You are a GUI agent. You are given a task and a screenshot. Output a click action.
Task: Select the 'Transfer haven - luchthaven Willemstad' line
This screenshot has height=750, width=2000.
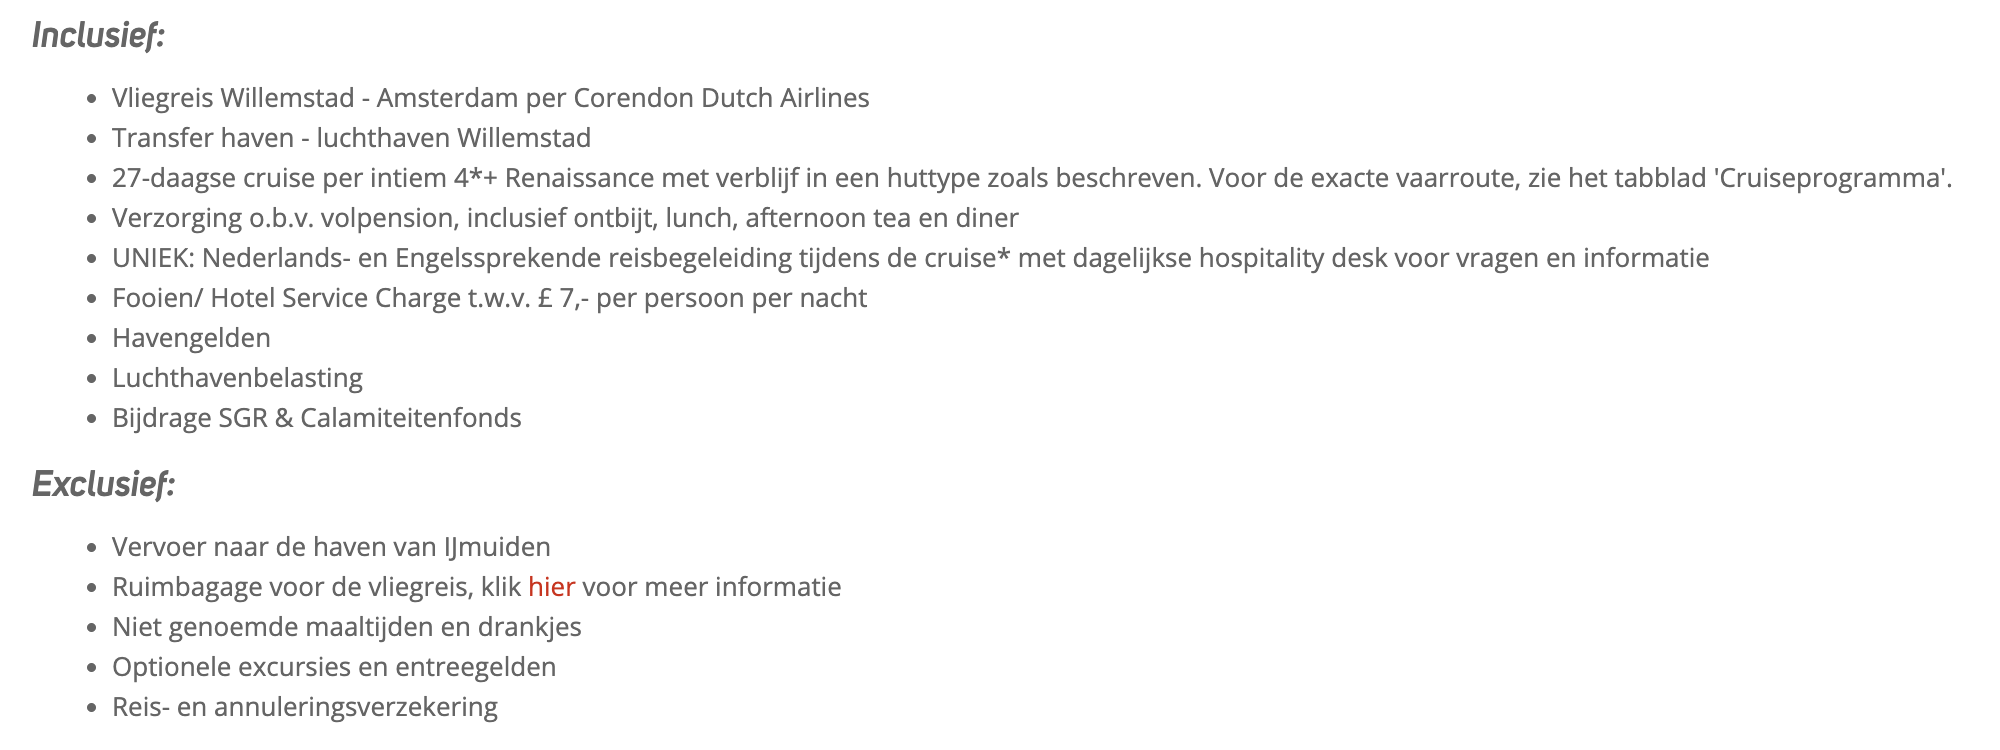[x=351, y=138]
